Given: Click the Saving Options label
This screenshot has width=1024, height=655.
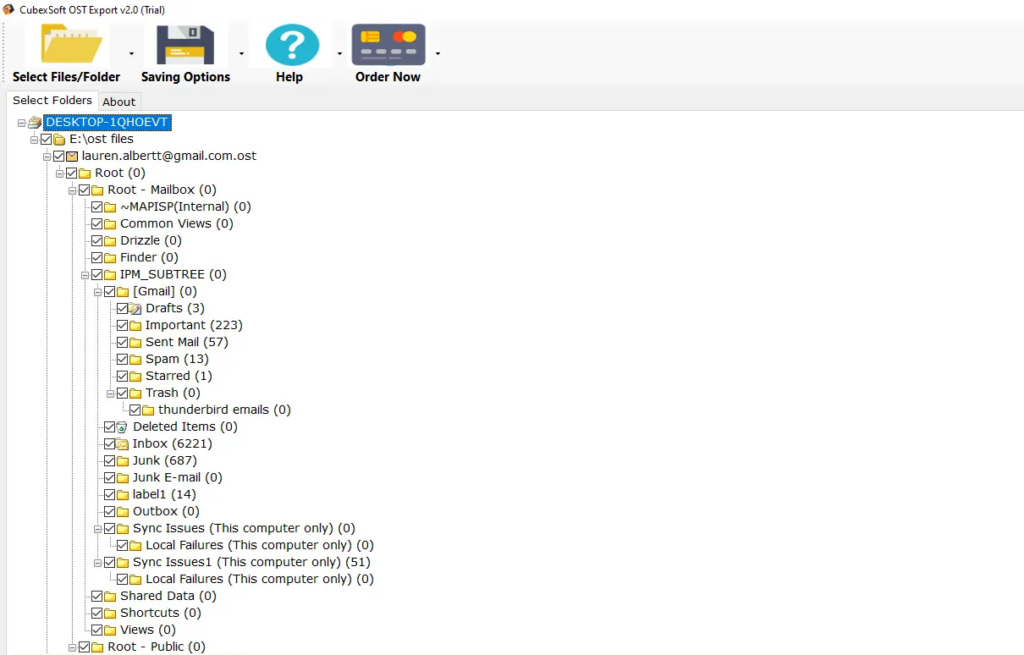Looking at the screenshot, I should coord(185,77).
